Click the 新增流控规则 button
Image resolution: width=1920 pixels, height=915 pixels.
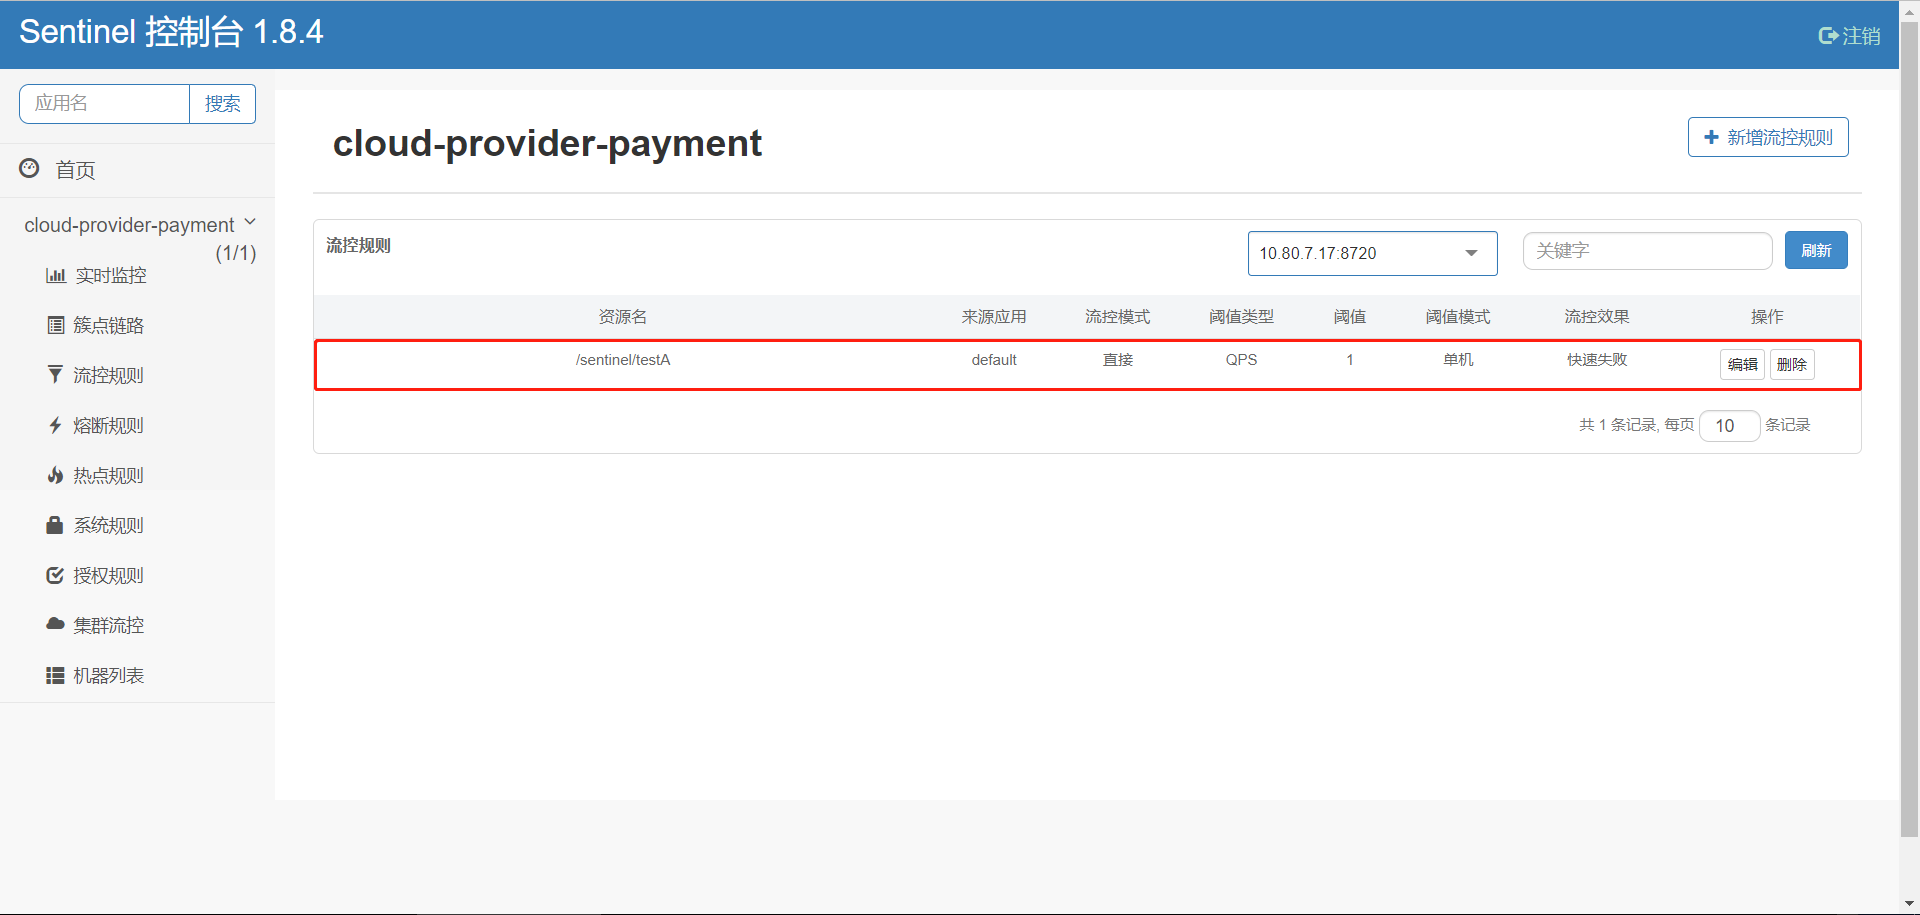pos(1768,137)
